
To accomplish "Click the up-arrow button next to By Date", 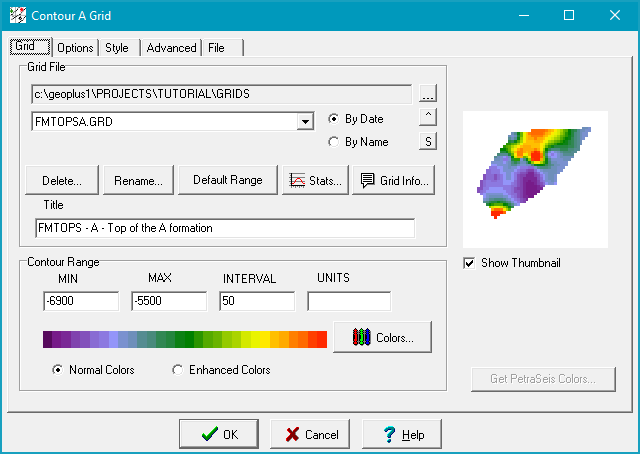I will coord(428,117).
